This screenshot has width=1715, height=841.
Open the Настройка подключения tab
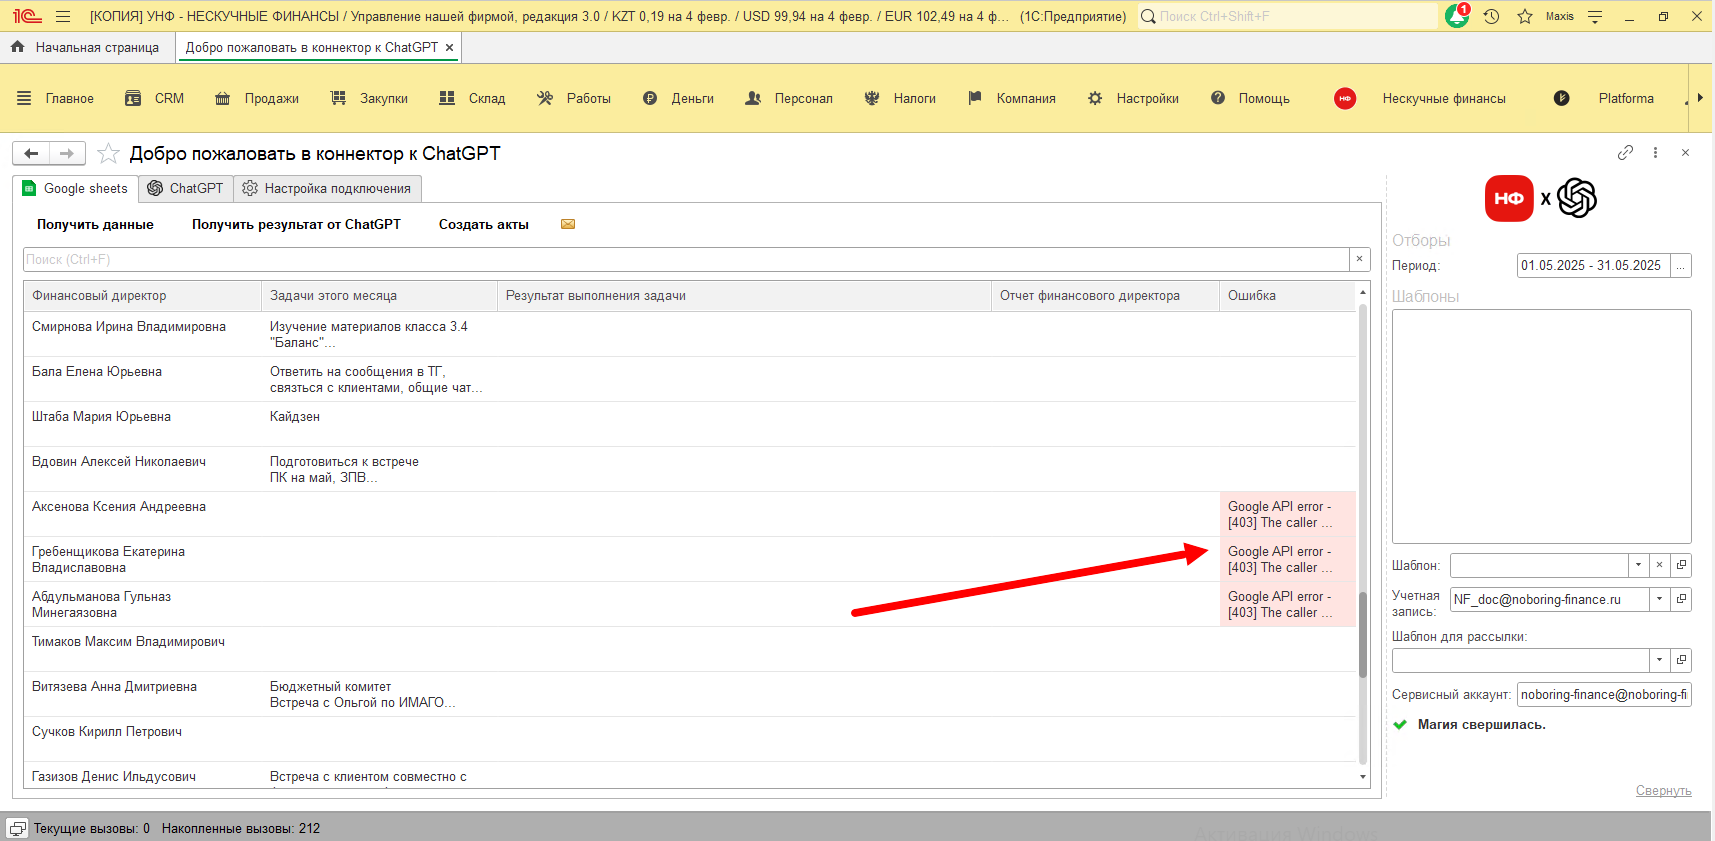tap(327, 188)
